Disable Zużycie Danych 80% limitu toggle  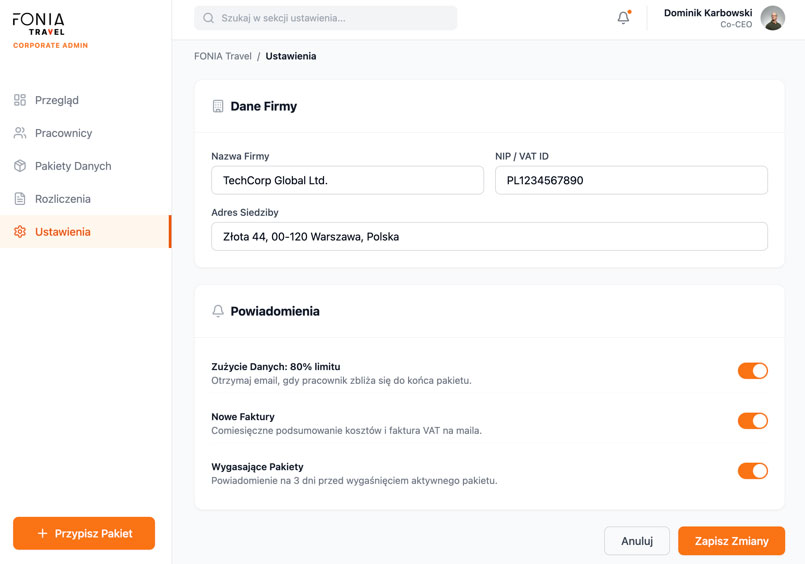pos(752,371)
